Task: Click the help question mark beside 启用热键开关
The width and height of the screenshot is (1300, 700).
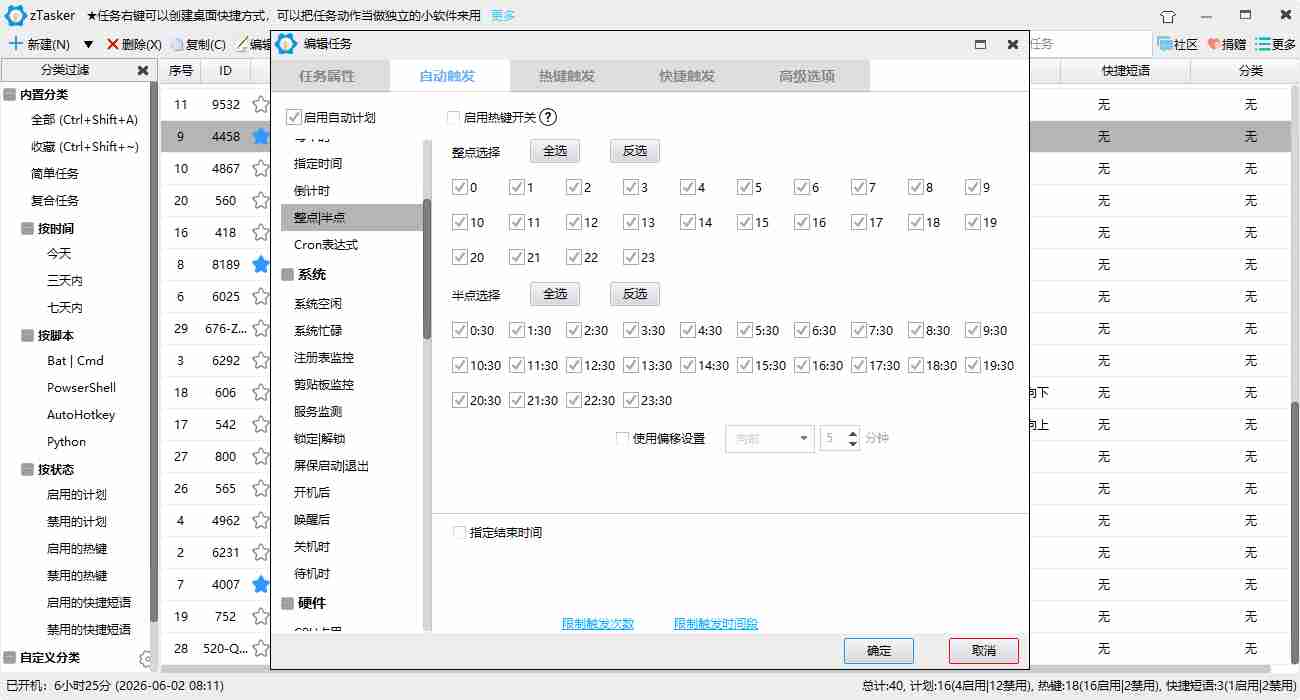Action: 548,118
